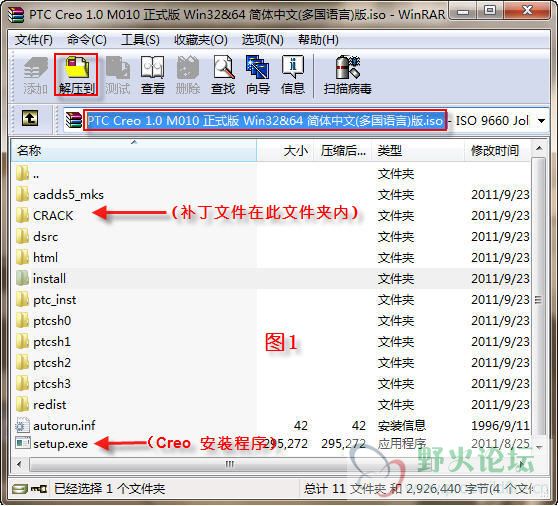Screen dimensions: 558x506
Task: Click the 1996/9/11 date cell
Action: [x=500, y=426]
